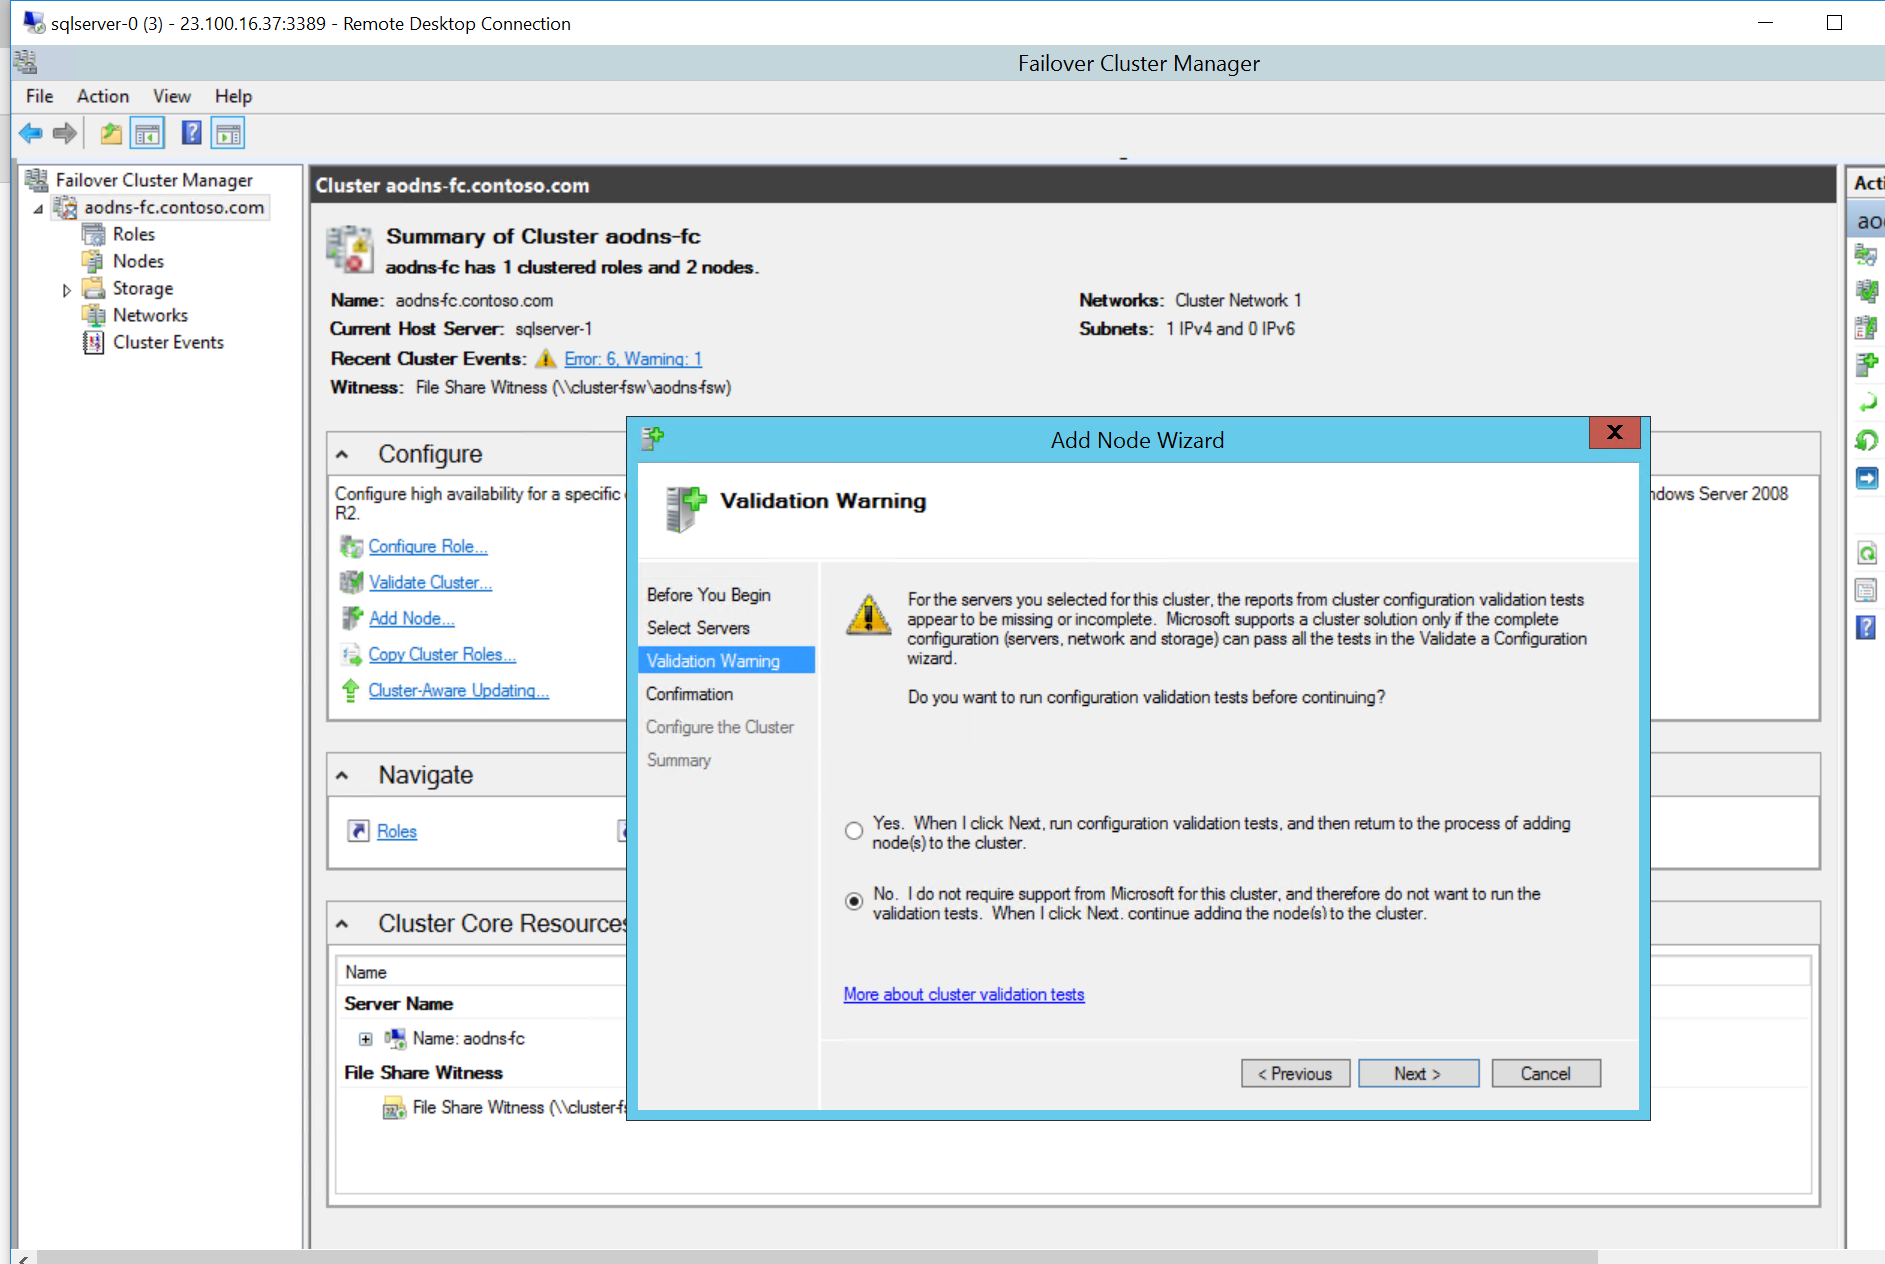Click Next in Add Node Wizard
Viewport: 1885px width, 1264px height.
pyautogui.click(x=1417, y=1073)
